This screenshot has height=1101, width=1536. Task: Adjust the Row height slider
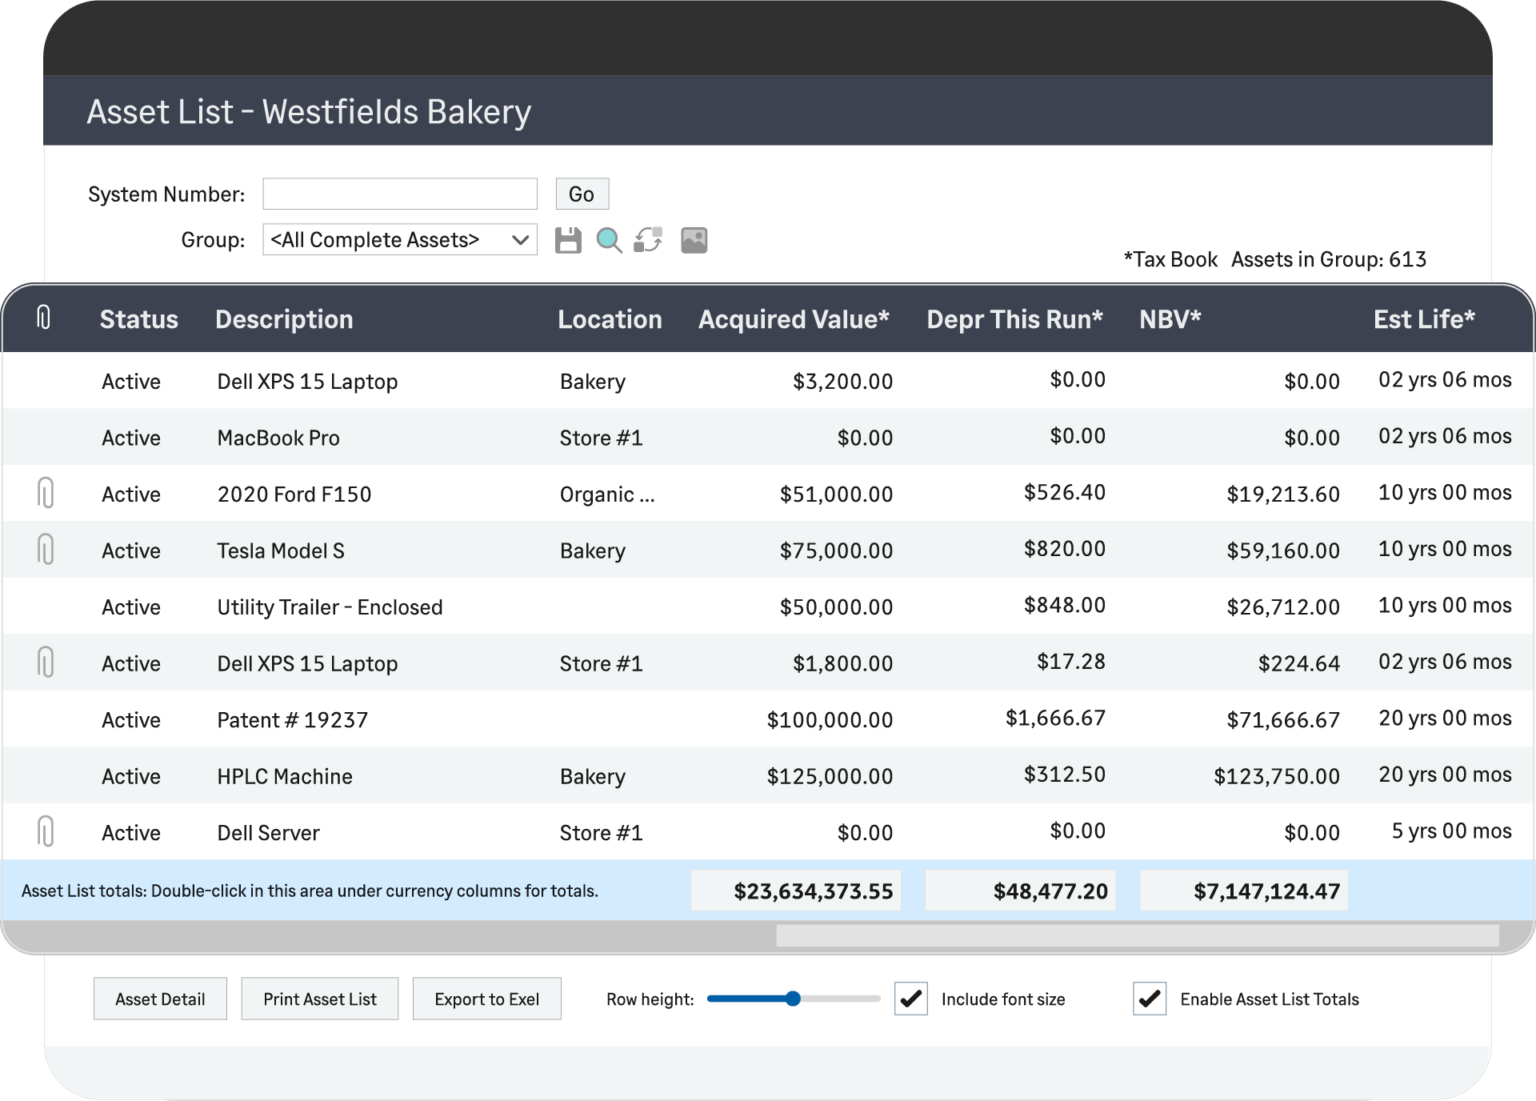[x=793, y=998]
